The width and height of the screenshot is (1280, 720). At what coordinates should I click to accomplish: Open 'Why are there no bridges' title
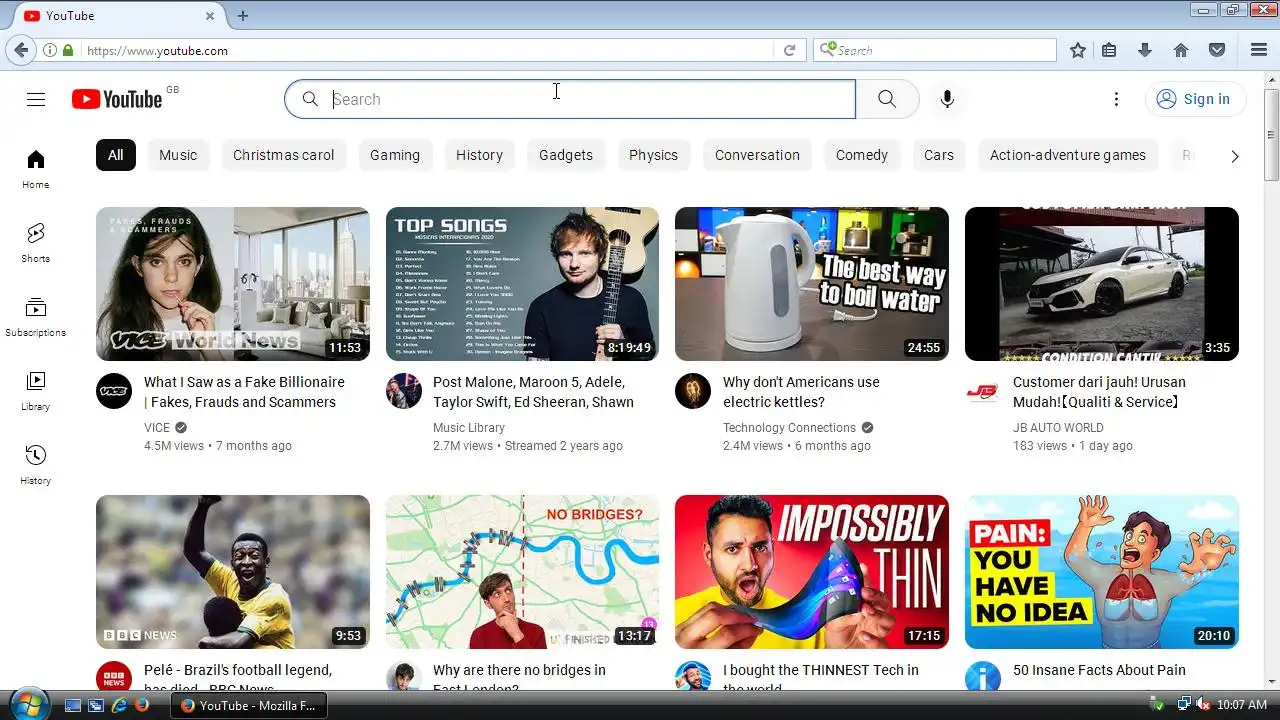(x=519, y=677)
